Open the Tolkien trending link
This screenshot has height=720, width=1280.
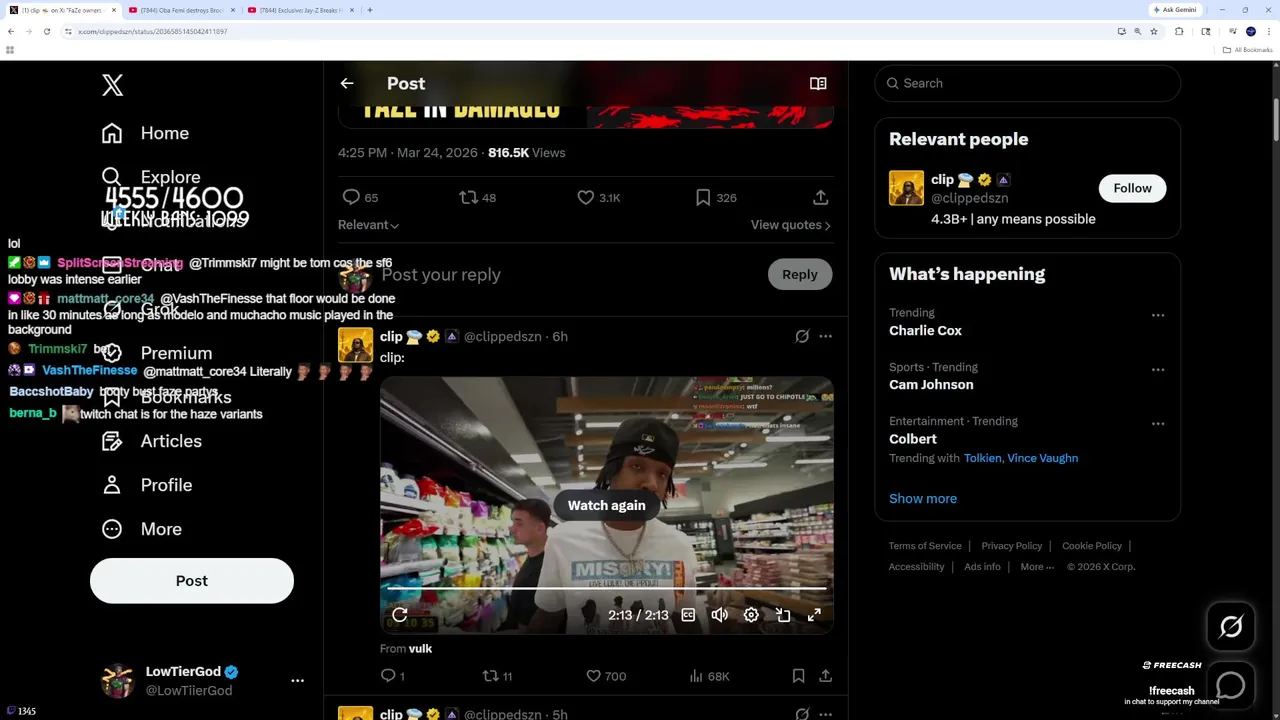982,458
